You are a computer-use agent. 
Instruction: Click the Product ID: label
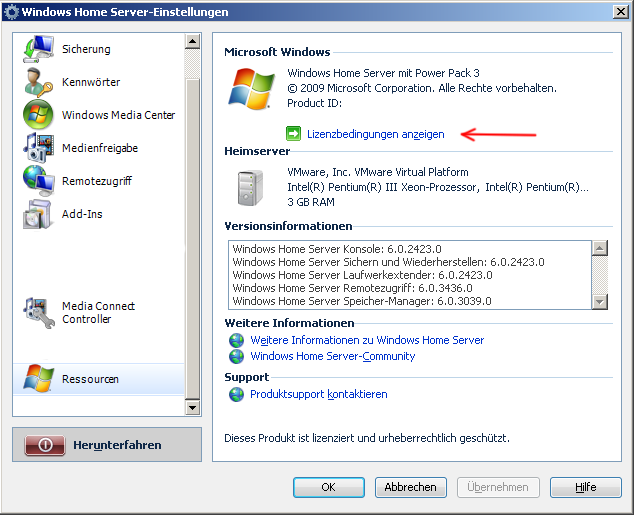click(315, 103)
